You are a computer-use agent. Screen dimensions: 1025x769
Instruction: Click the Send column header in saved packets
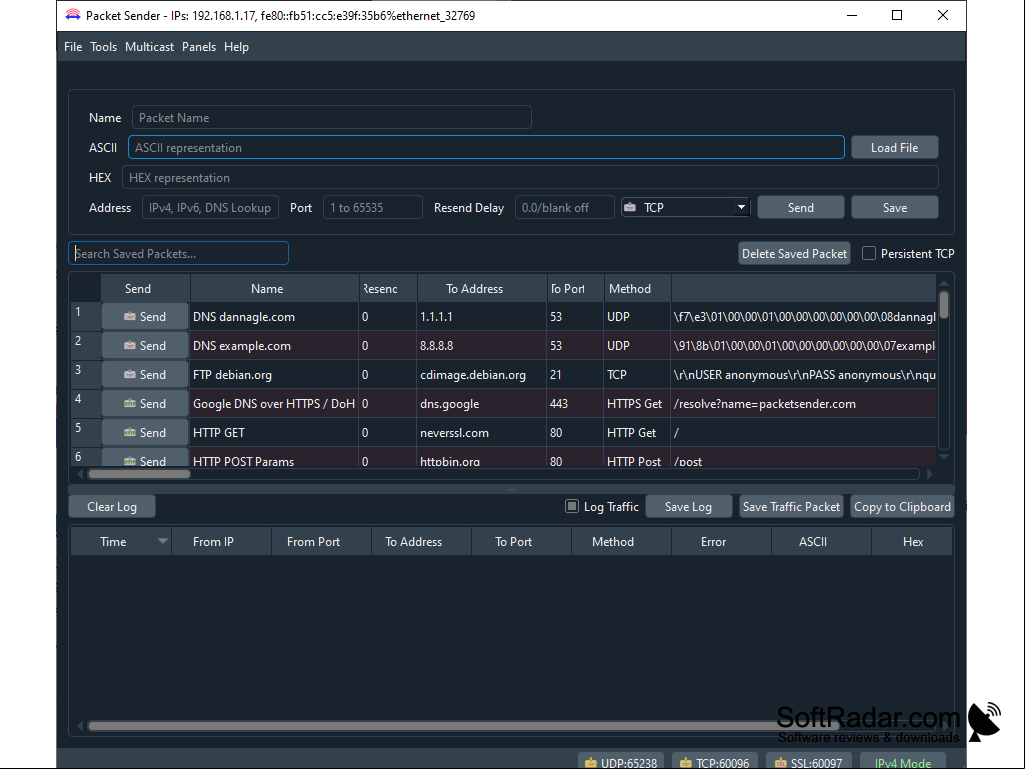point(145,288)
